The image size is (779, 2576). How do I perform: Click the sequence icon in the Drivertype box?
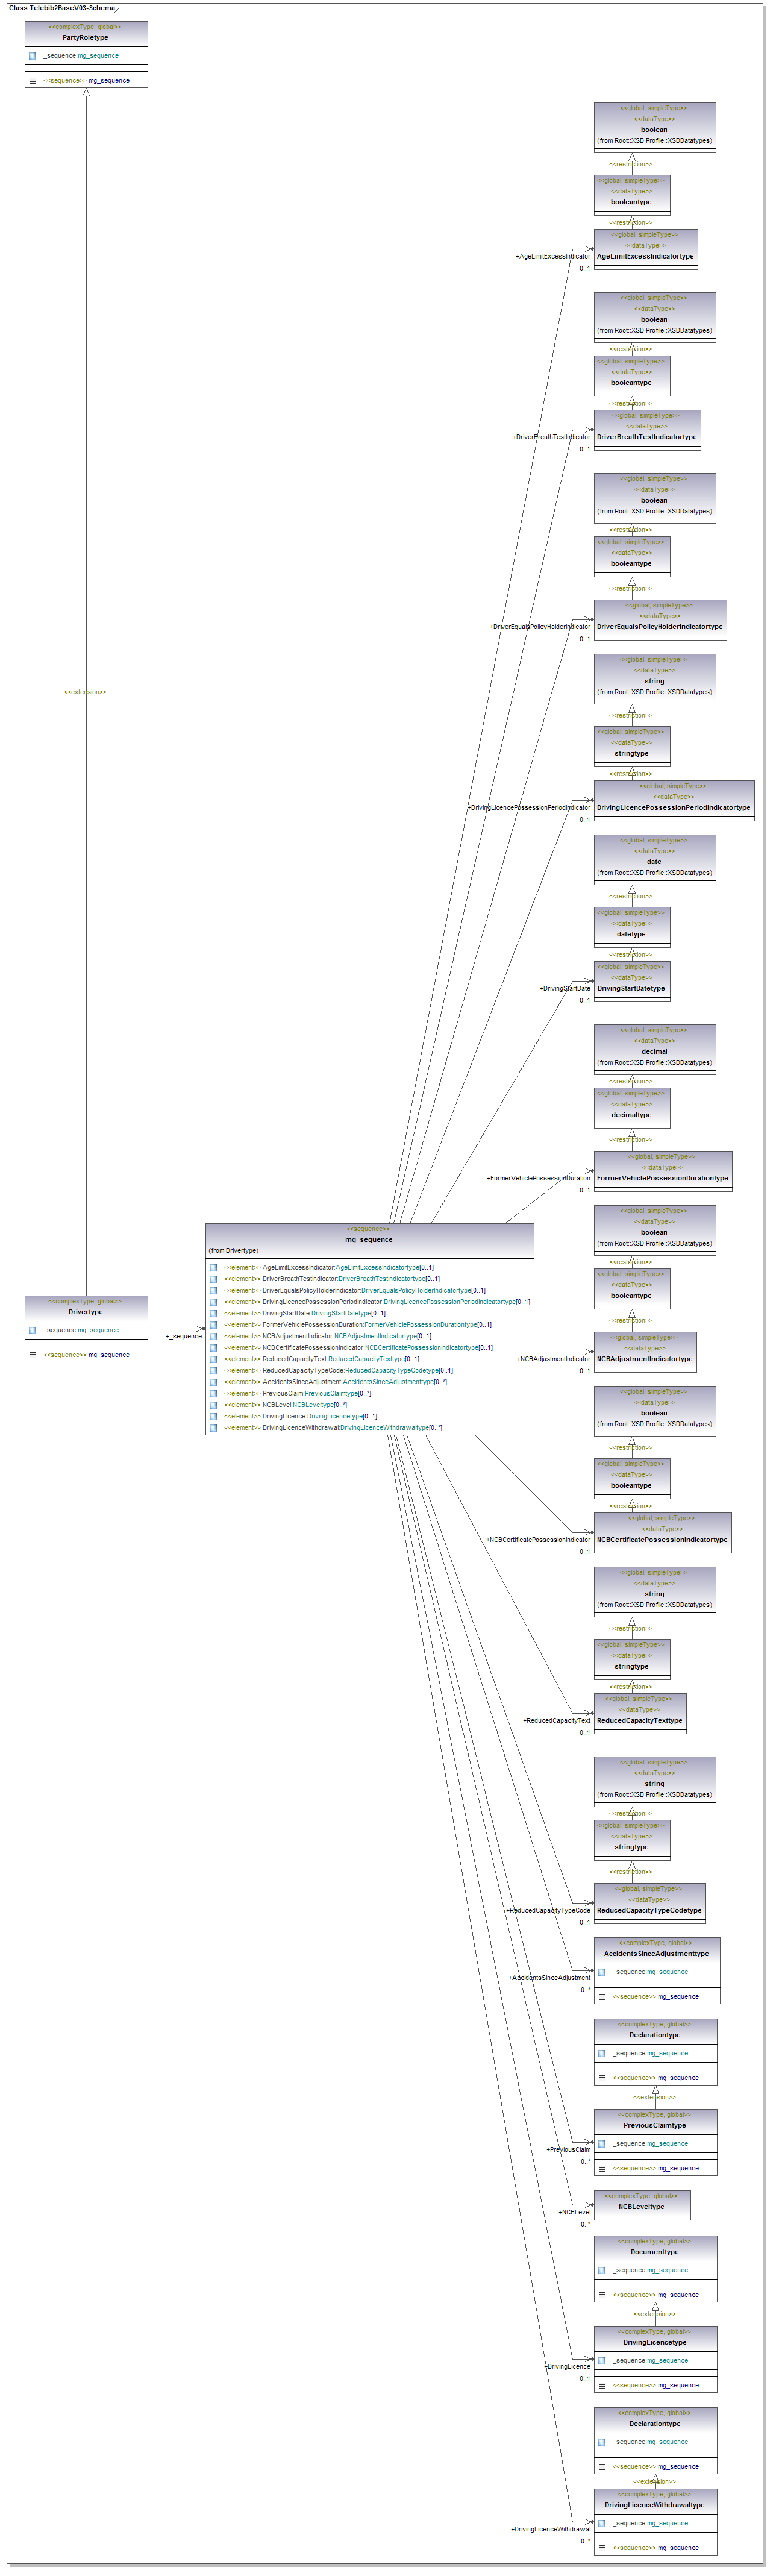33,1355
